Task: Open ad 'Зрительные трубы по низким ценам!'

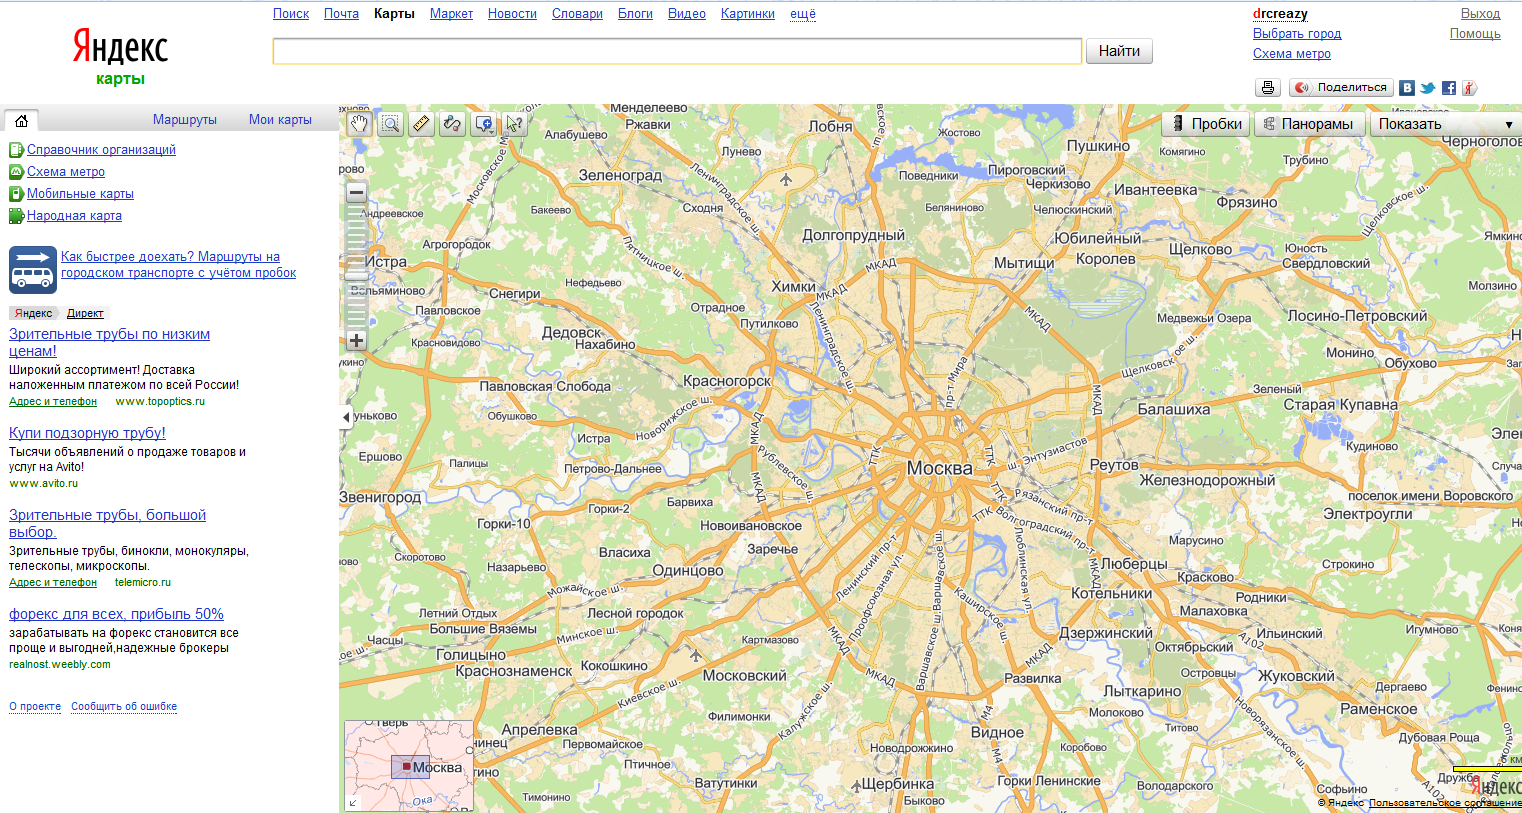Action: [x=109, y=343]
